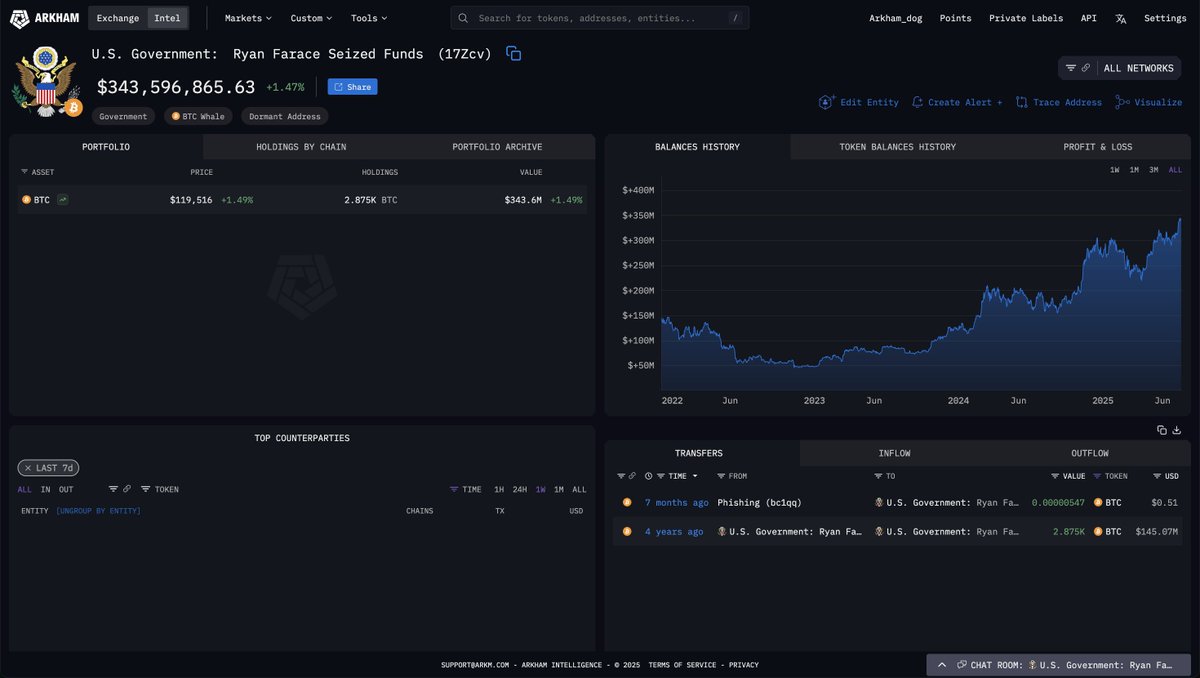Set chart range to 1M

(x=1134, y=170)
